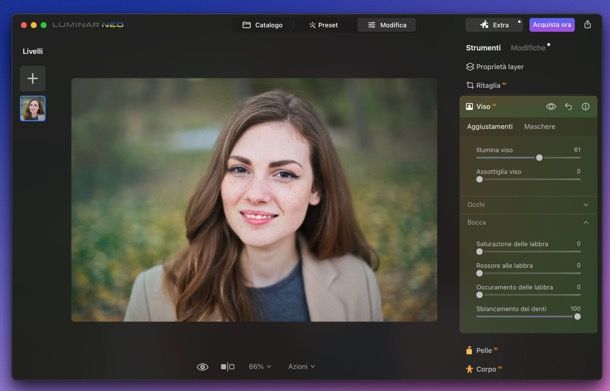610x391 pixels.
Task: Click the layers icon beside Proprietà layer
Action: coord(470,67)
